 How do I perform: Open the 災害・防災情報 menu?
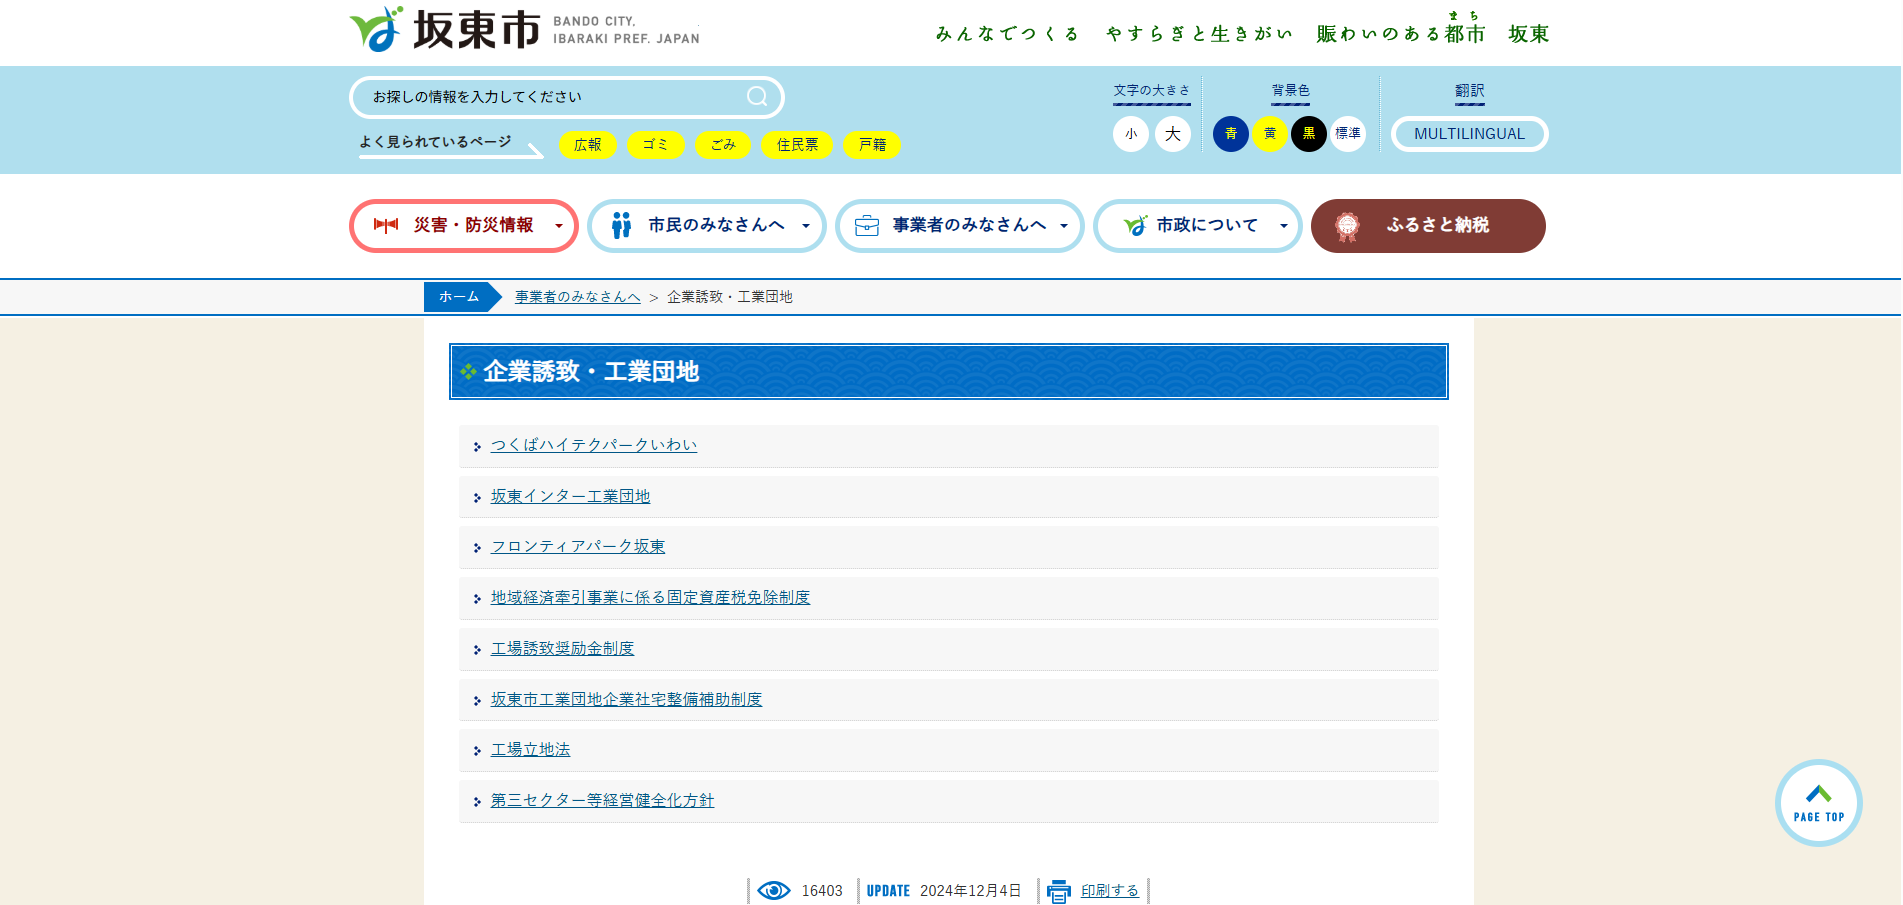tap(464, 226)
